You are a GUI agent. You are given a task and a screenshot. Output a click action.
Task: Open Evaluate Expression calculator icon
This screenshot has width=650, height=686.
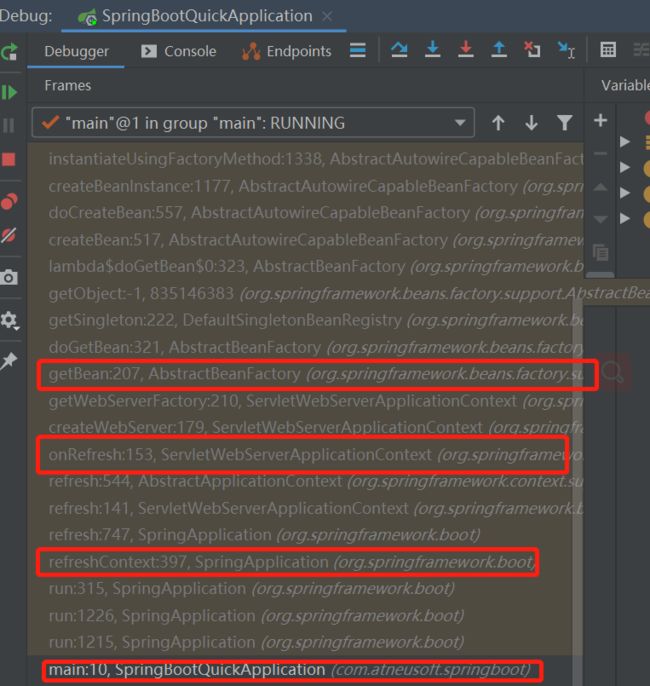[x=608, y=50]
